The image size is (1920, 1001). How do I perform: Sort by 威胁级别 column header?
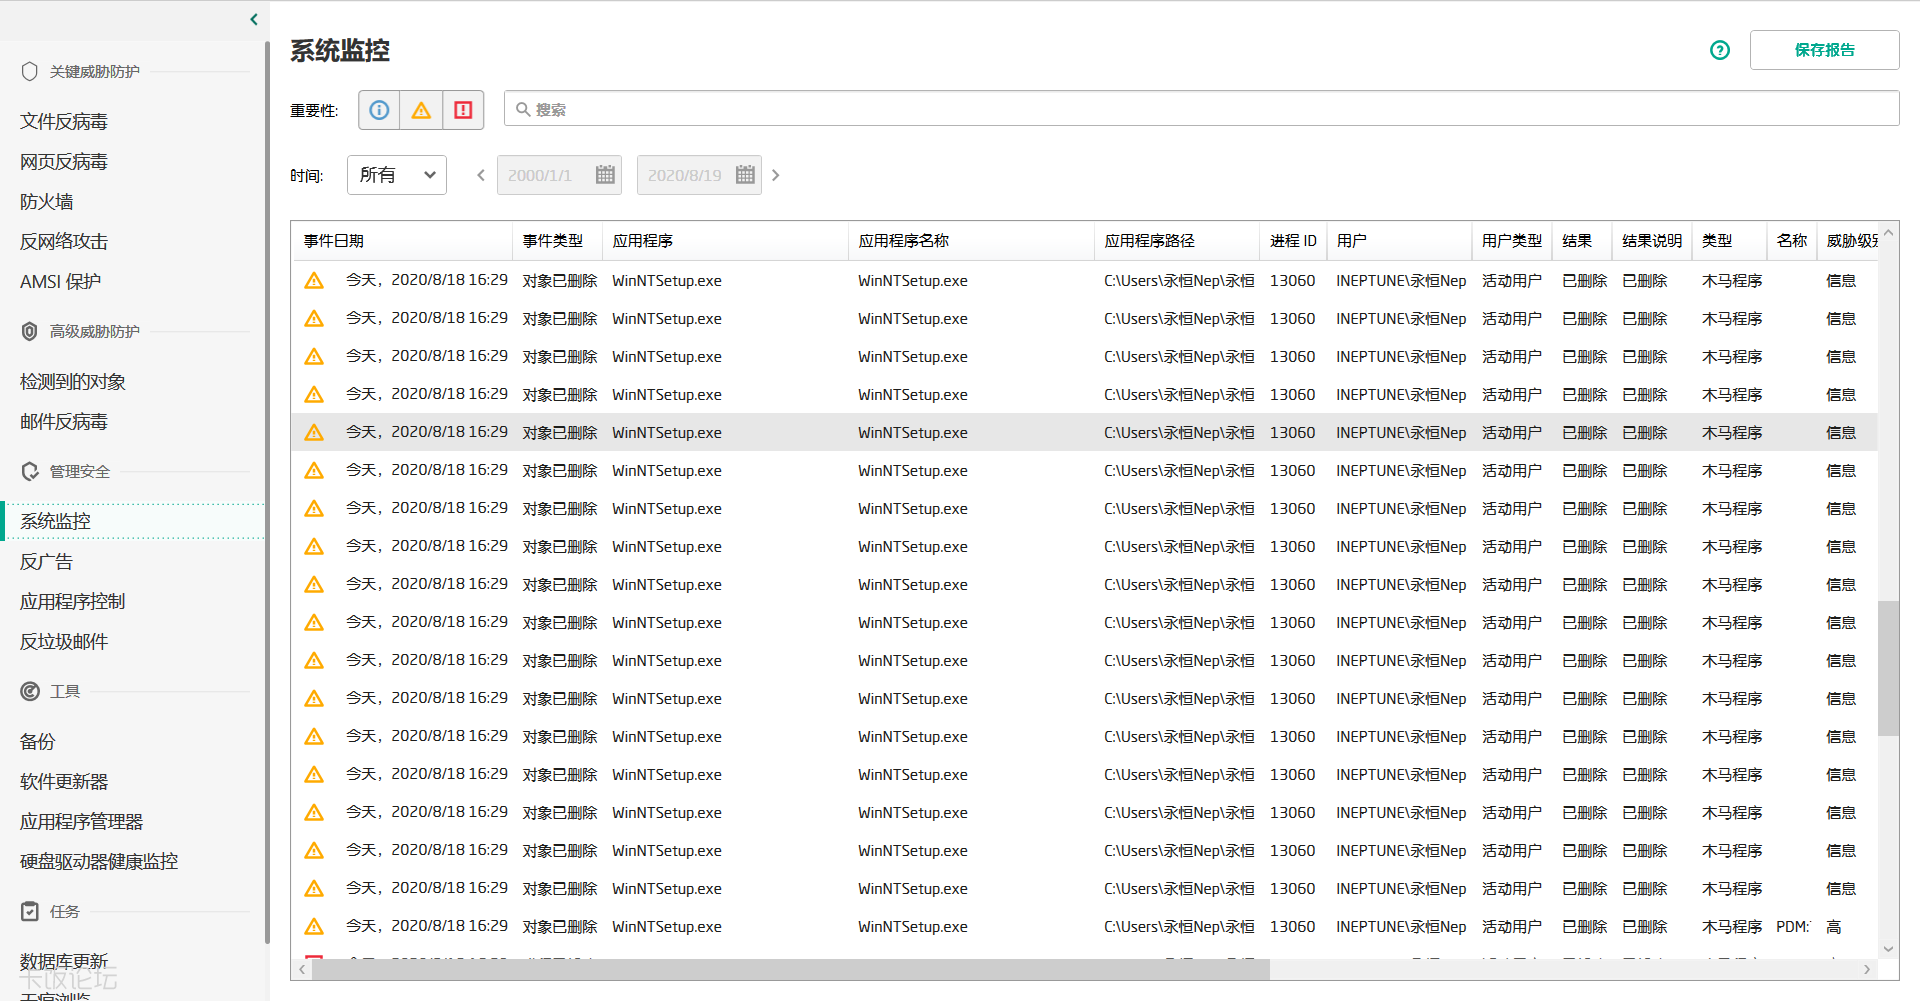(x=1850, y=241)
